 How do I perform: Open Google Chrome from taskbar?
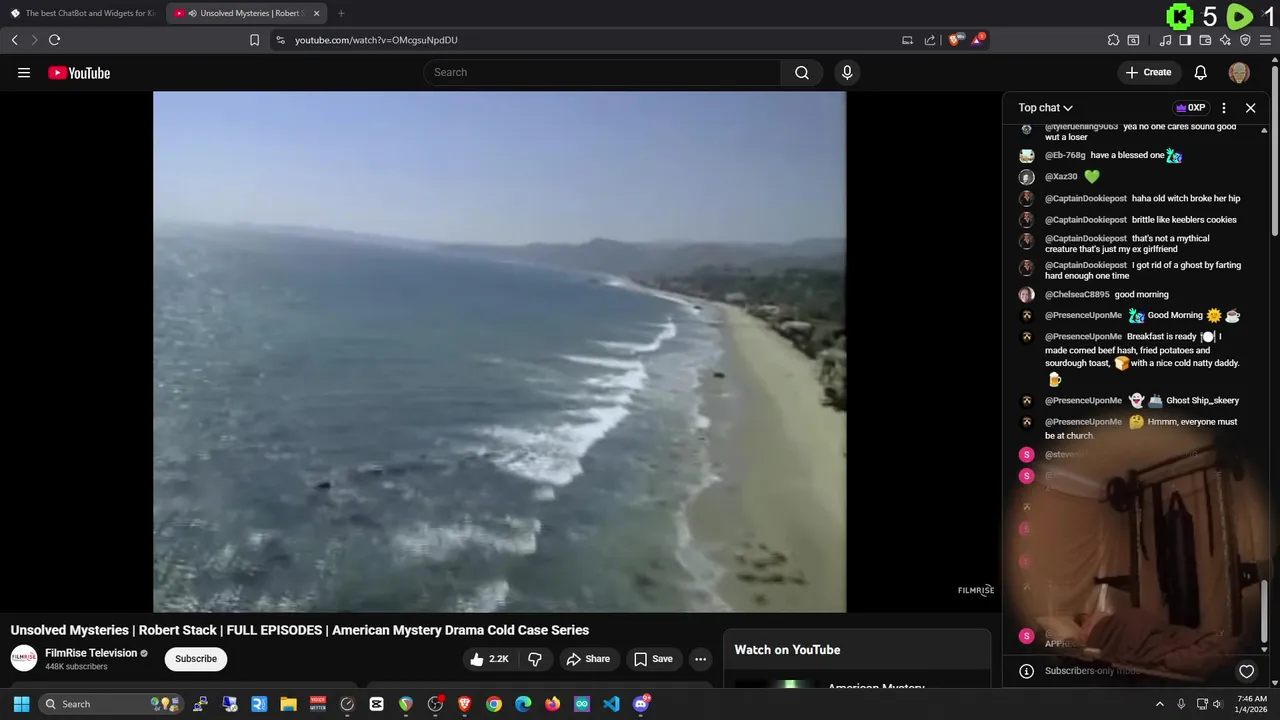494,704
